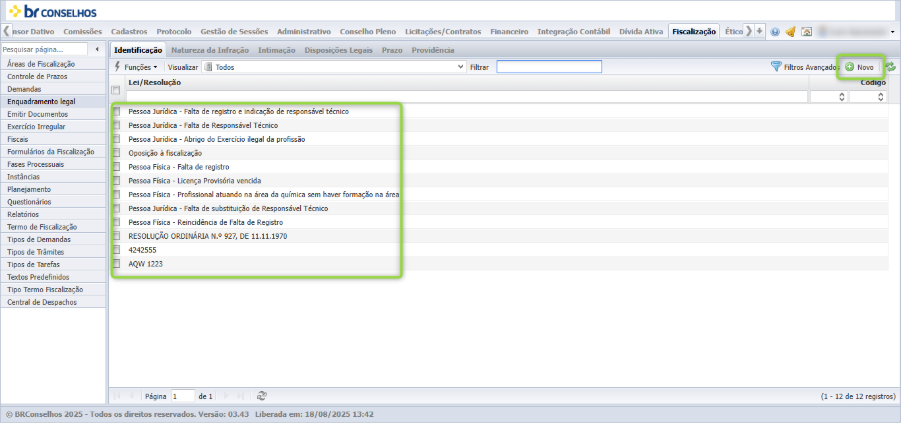The width and height of the screenshot is (901, 423).
Task: Check 'Licença Provisória vencida' row checkbox
Action: pyautogui.click(x=117, y=180)
